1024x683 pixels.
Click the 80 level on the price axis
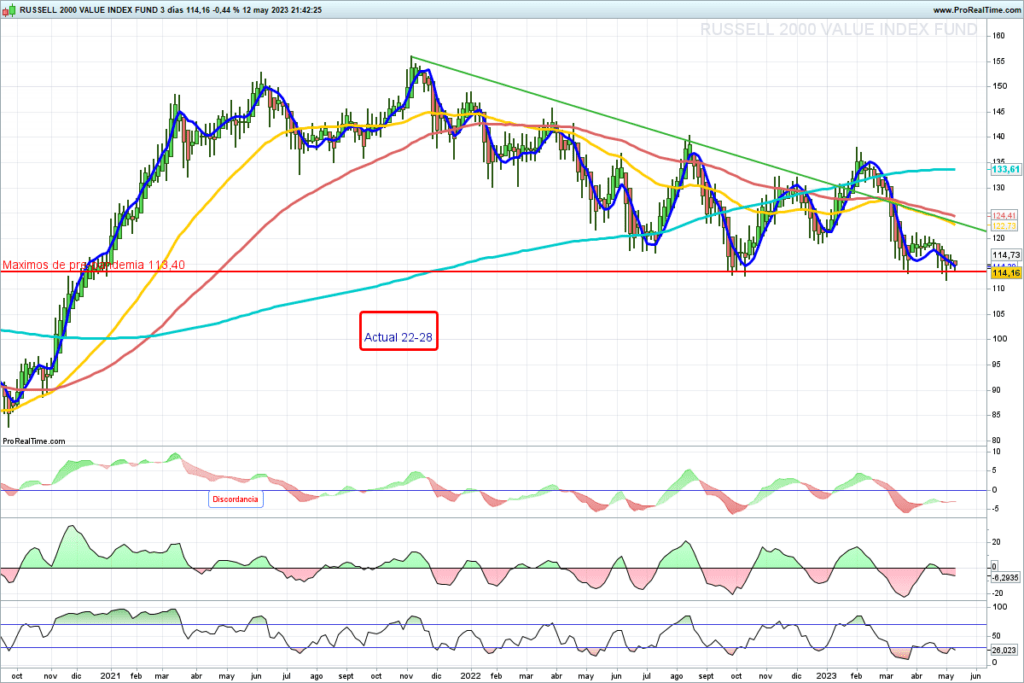coord(997,440)
